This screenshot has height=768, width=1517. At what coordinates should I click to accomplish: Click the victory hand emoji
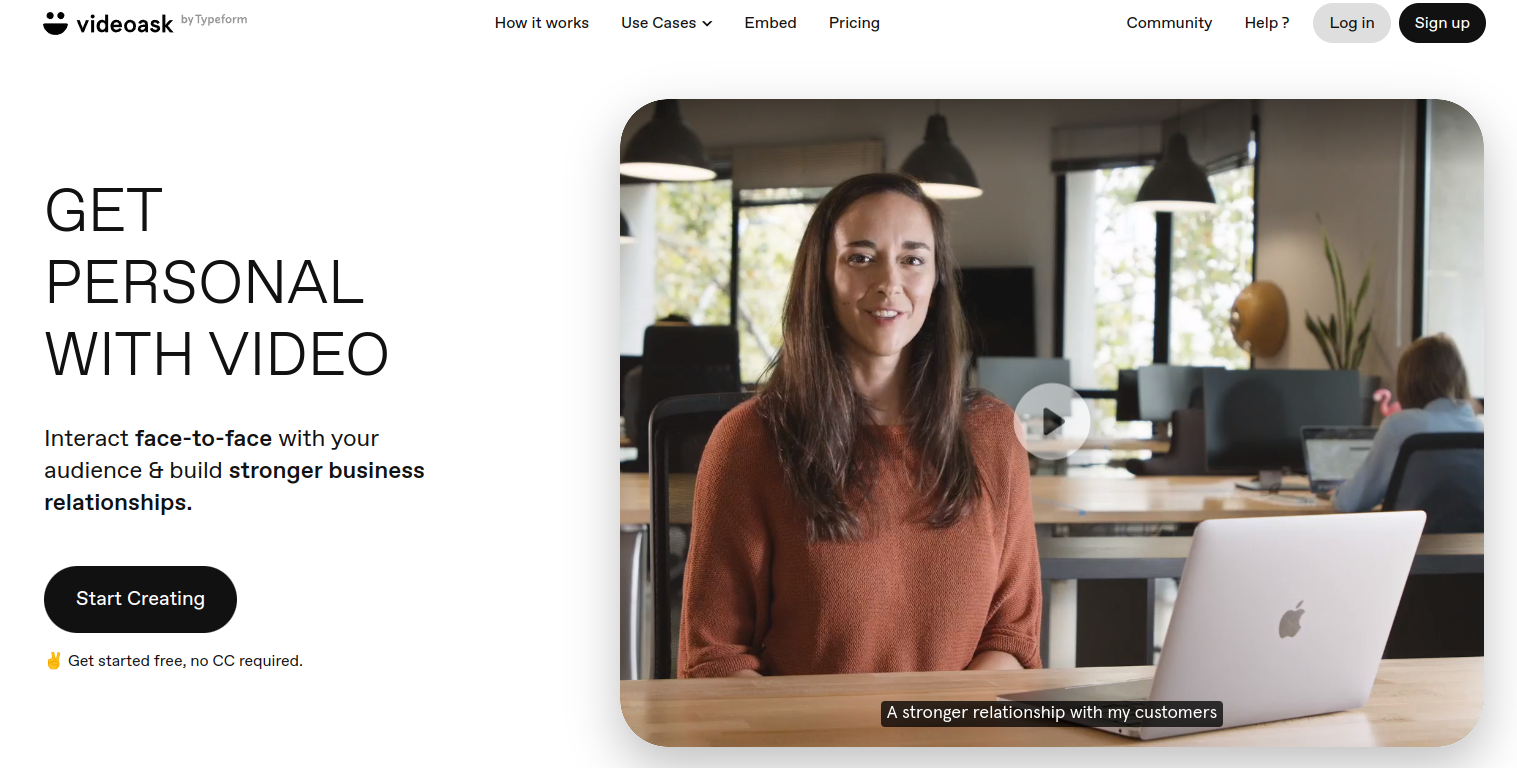pos(53,660)
